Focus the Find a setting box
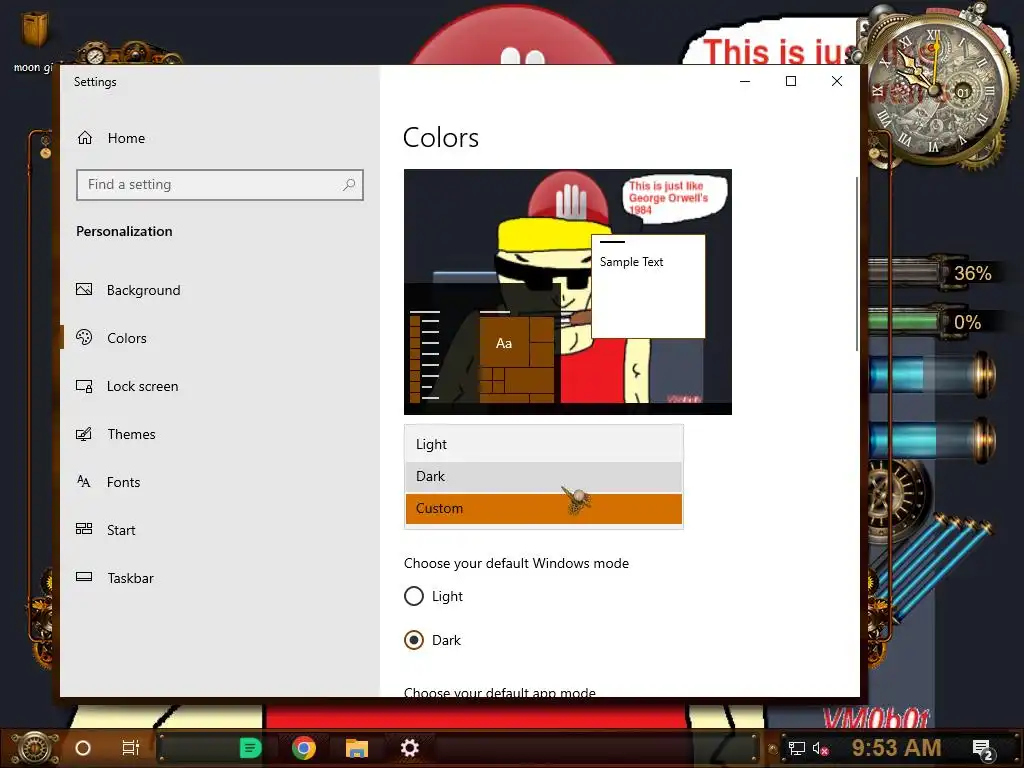The width and height of the screenshot is (1024, 768). pos(219,185)
